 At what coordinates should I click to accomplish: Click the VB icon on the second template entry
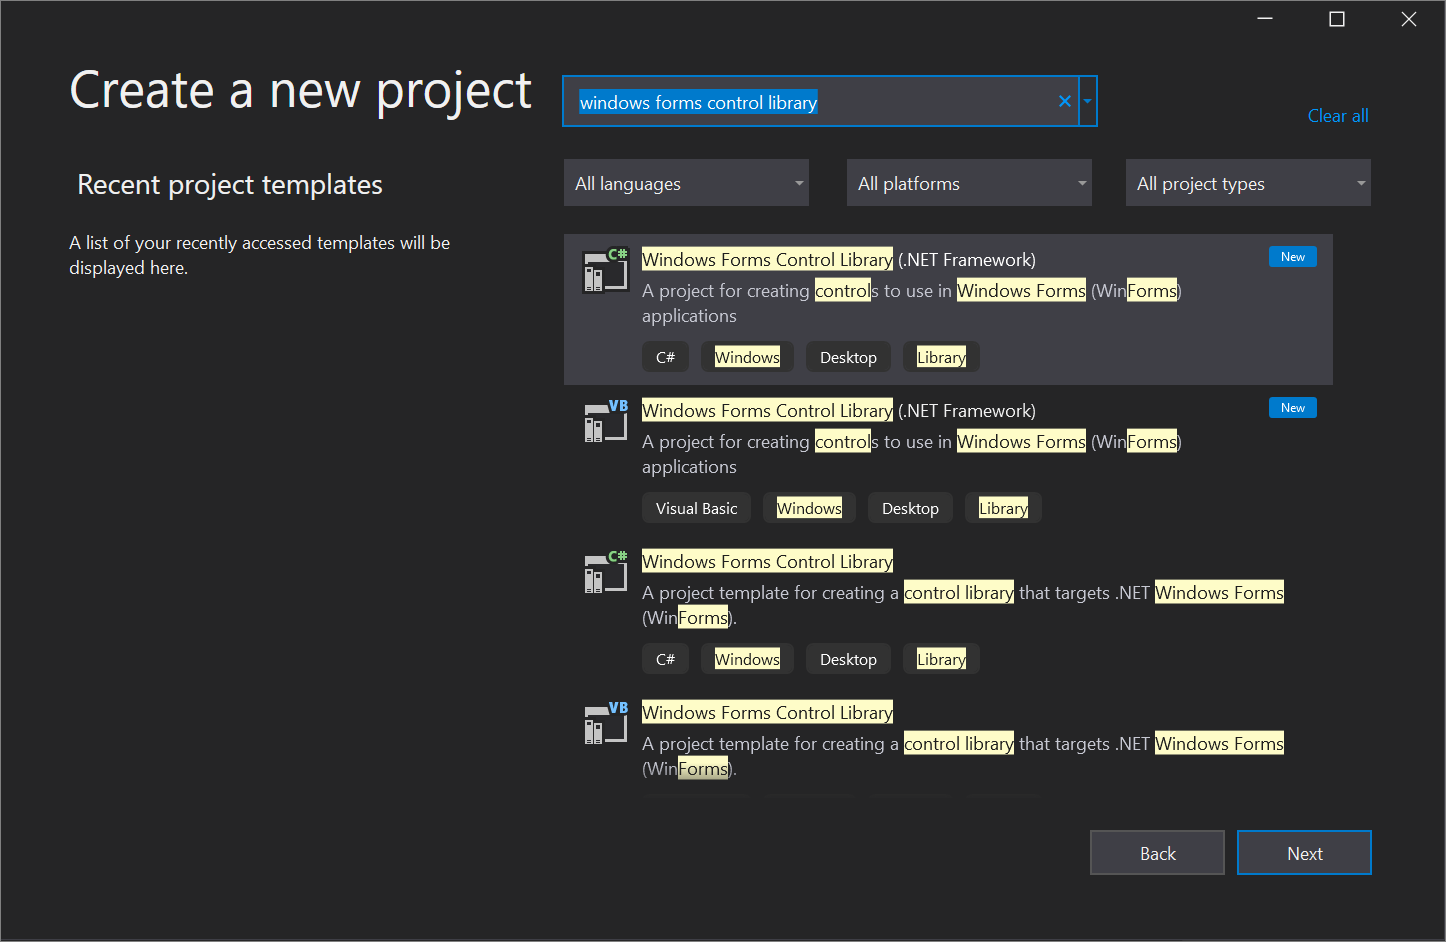tap(605, 420)
